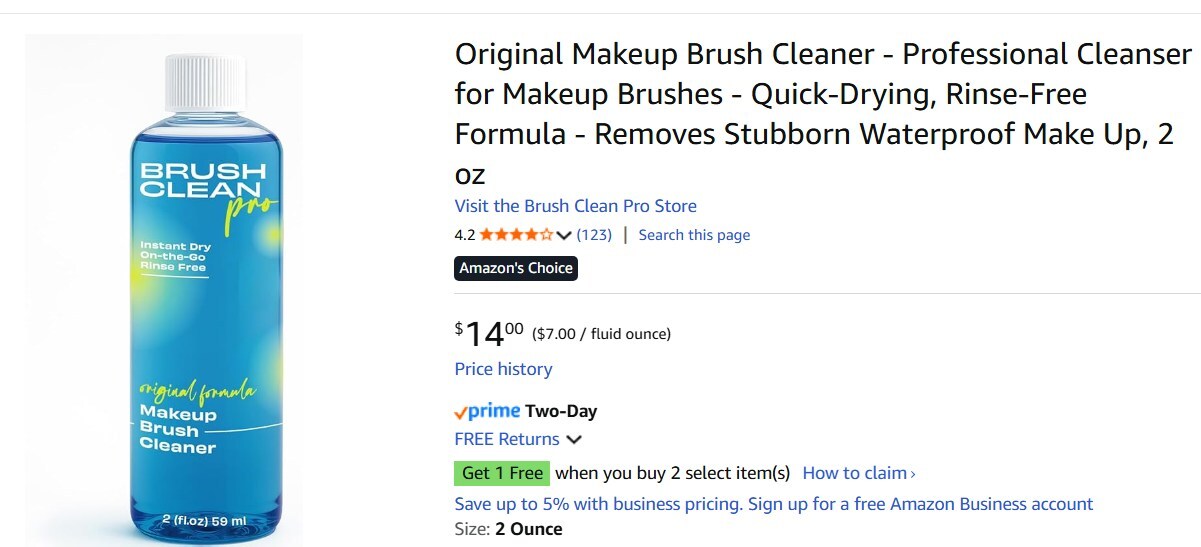Open the Price history link
Screen dimensions: 1201x547
tap(503, 369)
